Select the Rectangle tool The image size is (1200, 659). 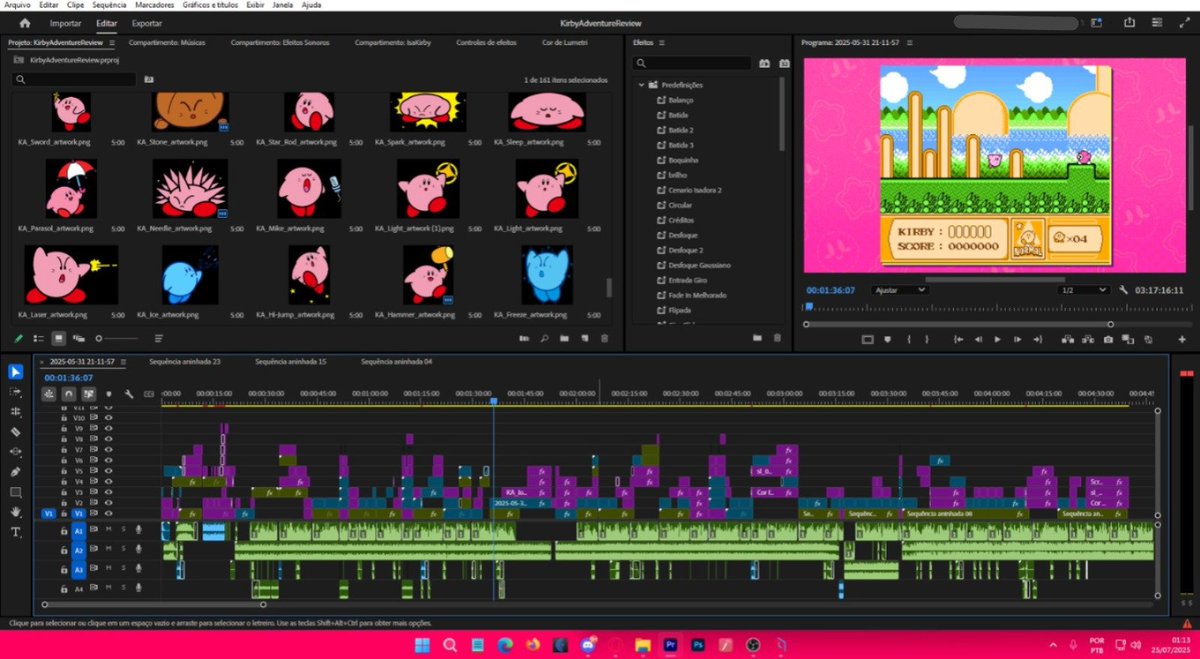[16, 492]
